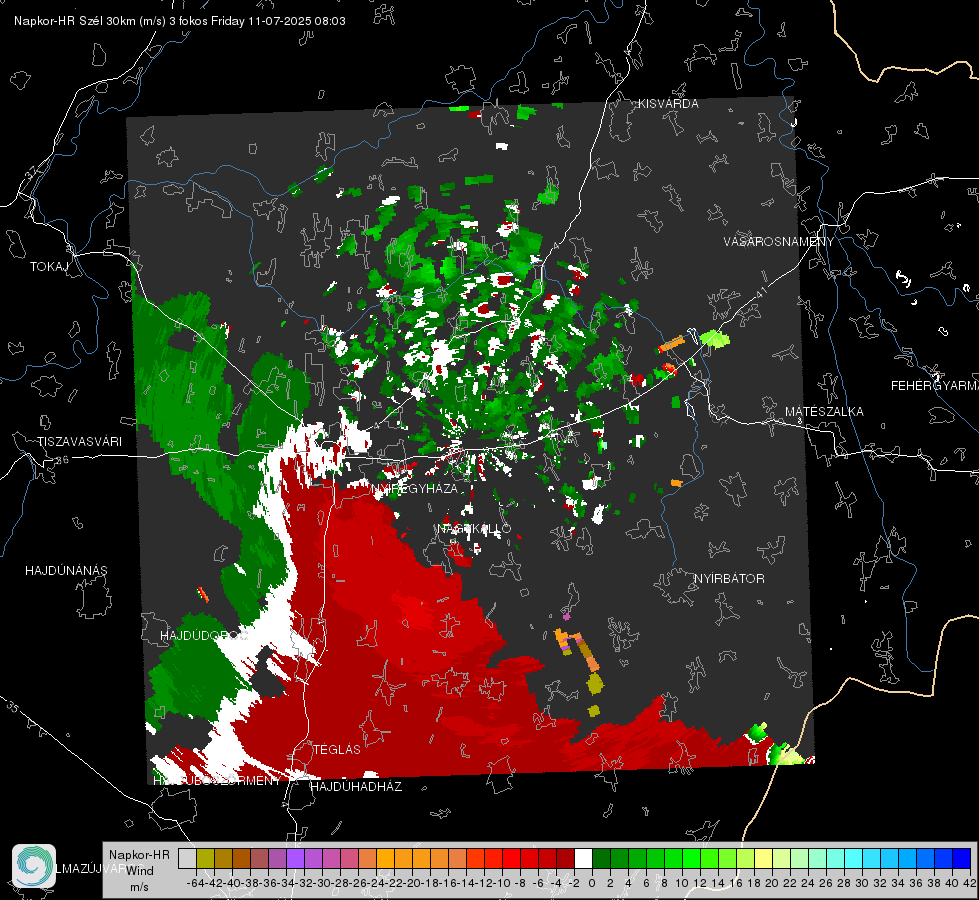
Task: Click the Napkor-HR legend title
Action: click(139, 855)
